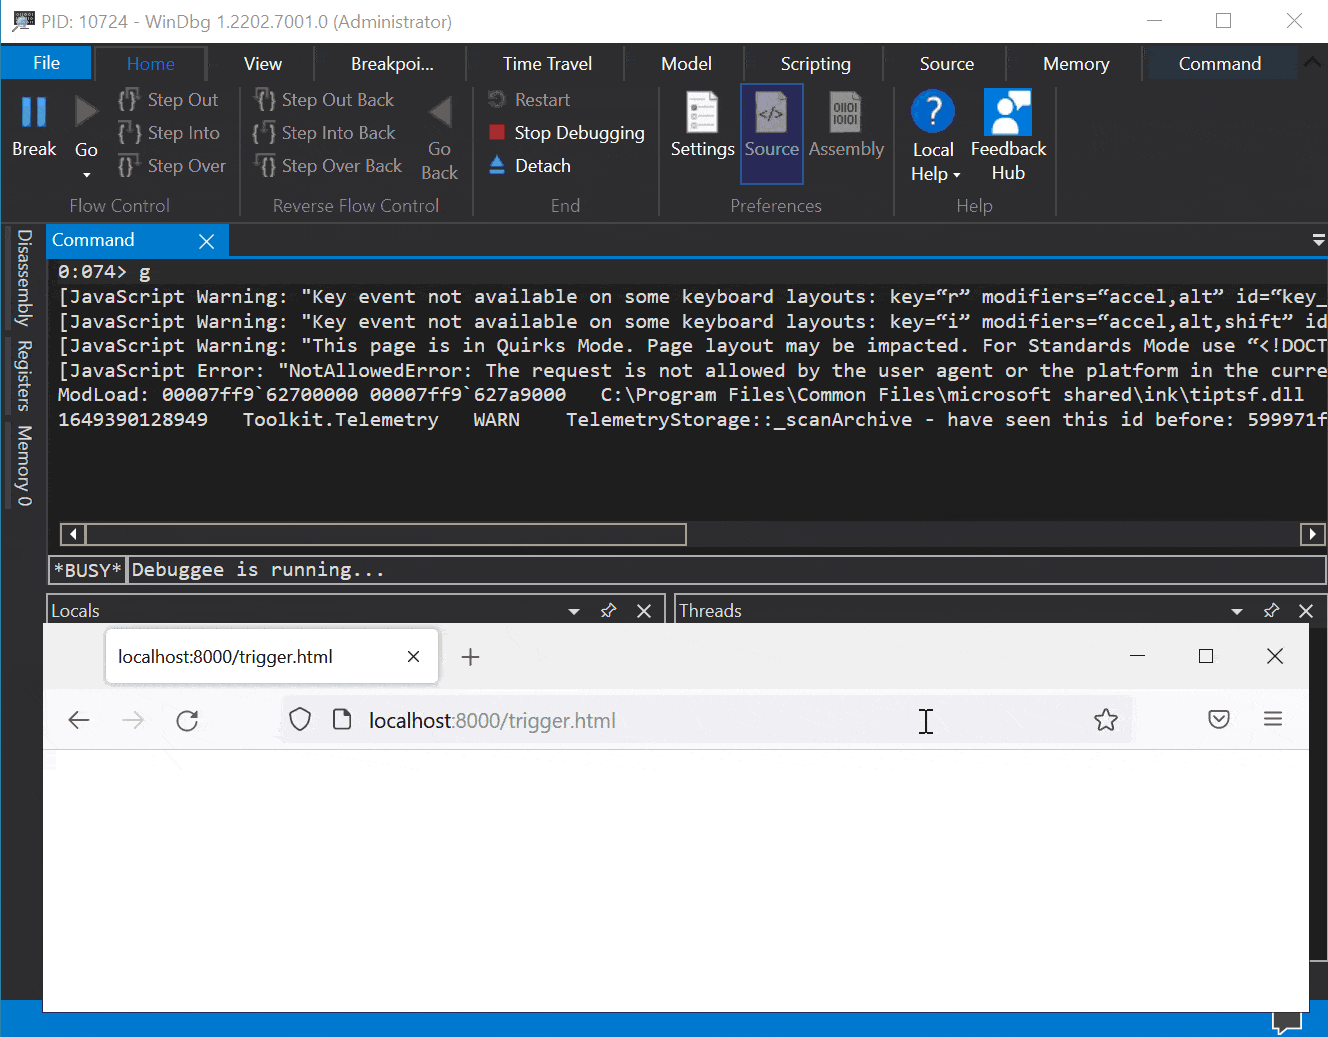
Task: Click the tracking protection shield icon
Action: (300, 720)
